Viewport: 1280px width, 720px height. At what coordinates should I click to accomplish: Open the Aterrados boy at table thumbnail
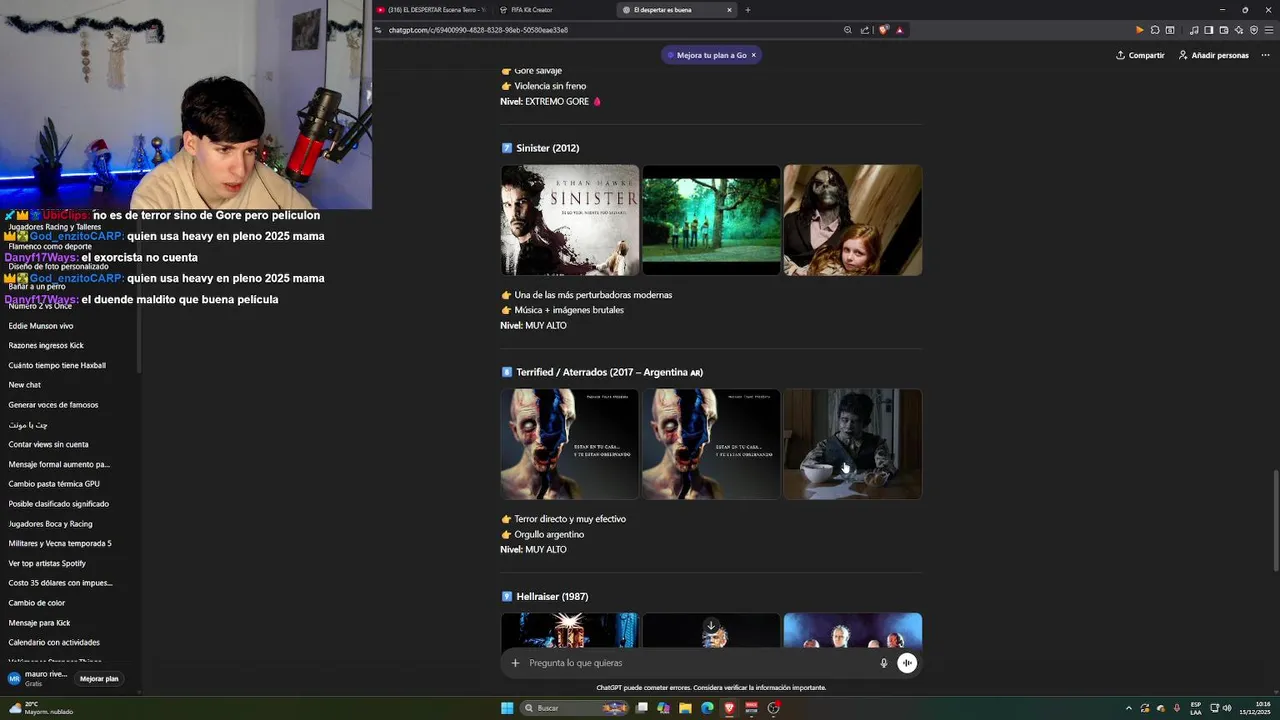click(853, 444)
